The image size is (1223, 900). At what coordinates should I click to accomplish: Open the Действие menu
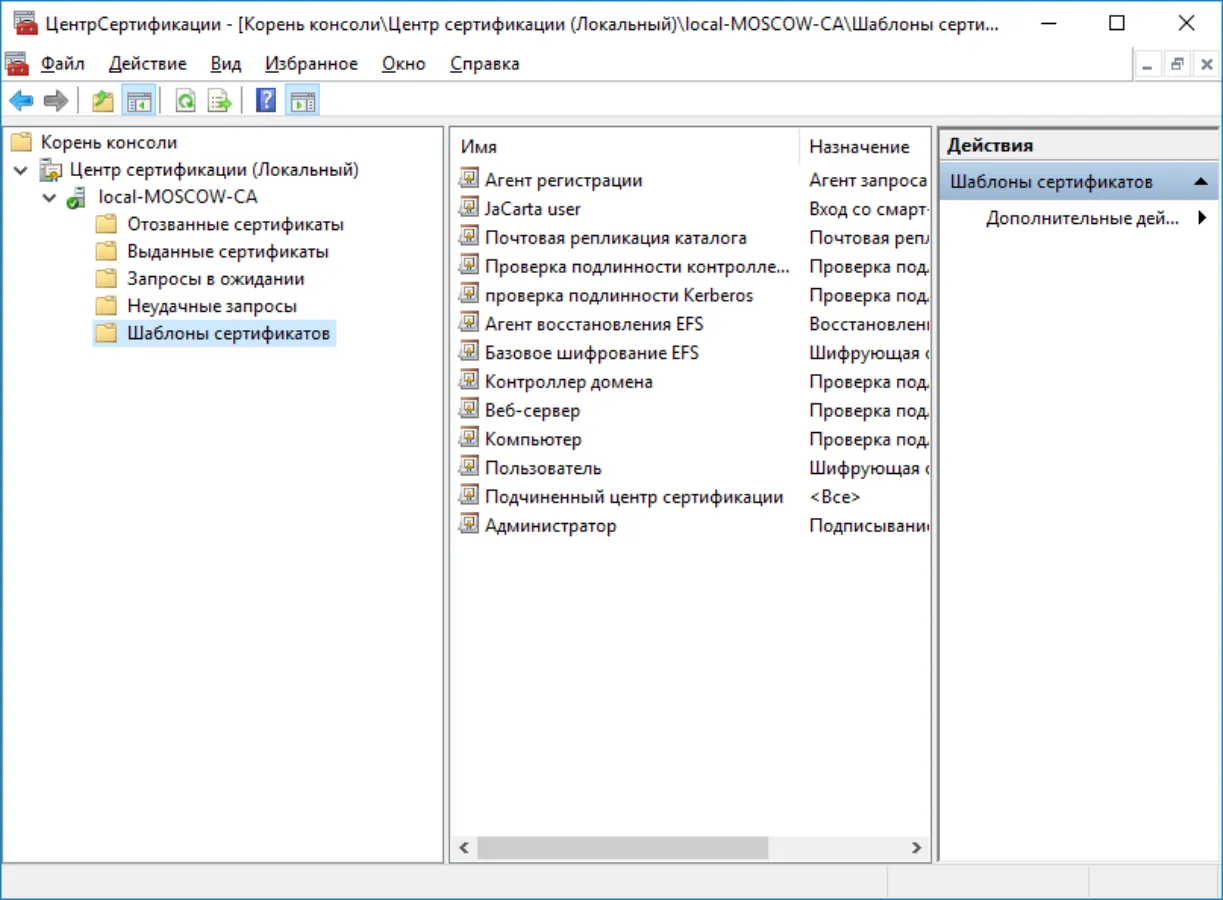coord(148,64)
